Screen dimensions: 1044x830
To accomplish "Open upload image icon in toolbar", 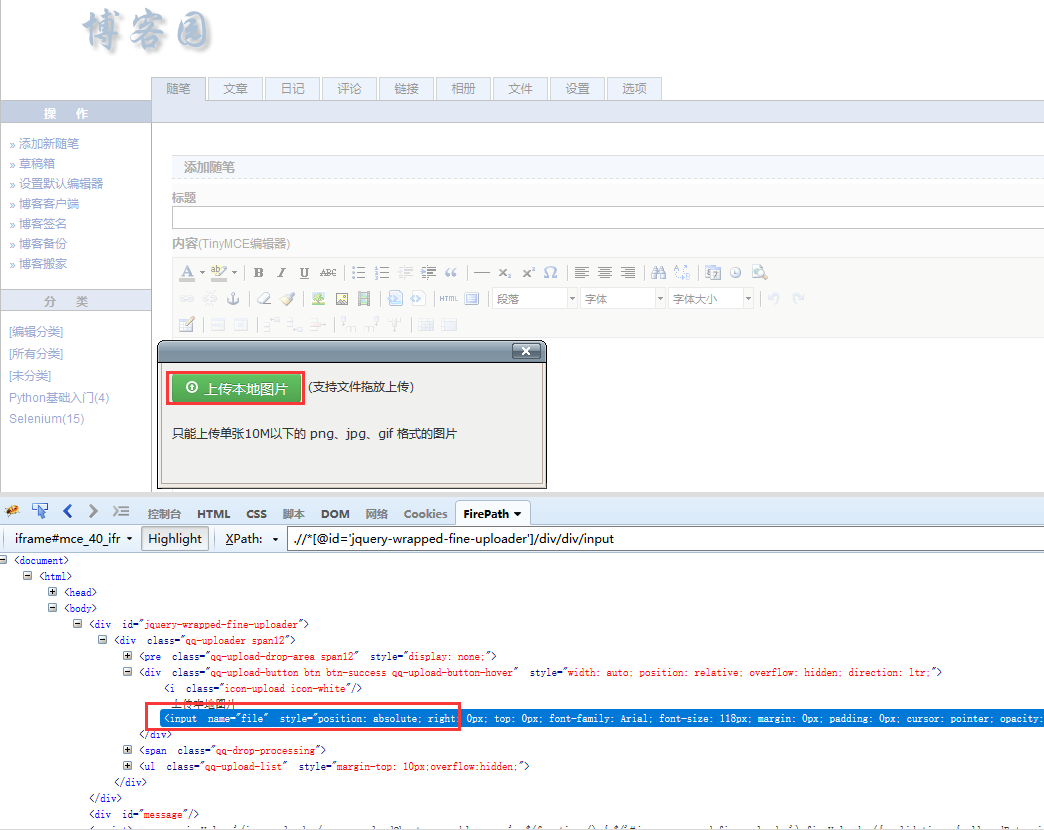I will 318,298.
